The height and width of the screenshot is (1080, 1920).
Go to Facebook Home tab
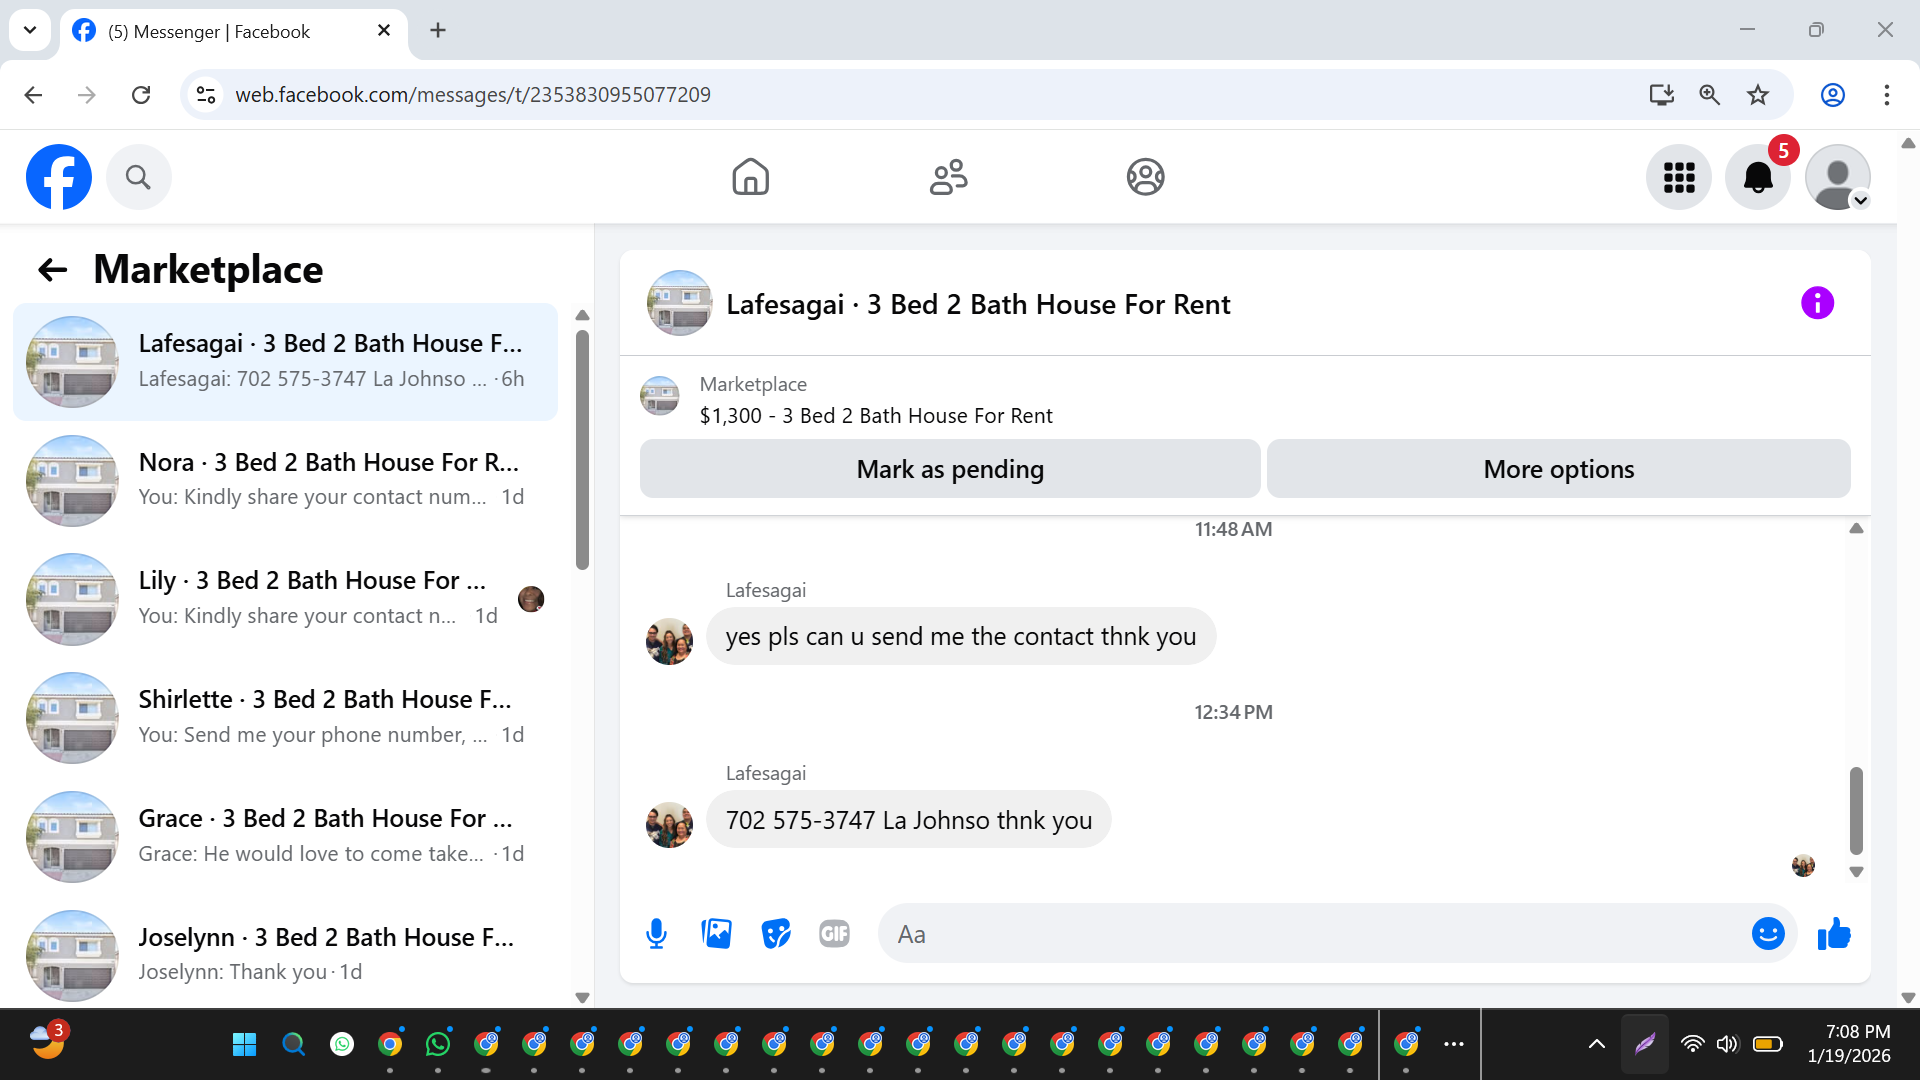[750, 178]
